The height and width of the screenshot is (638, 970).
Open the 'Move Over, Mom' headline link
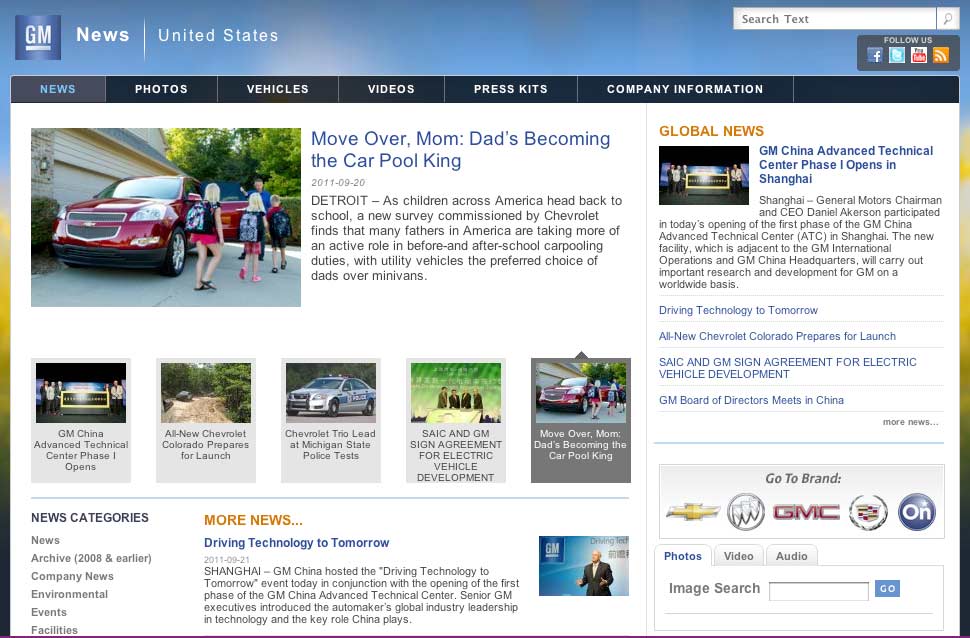[x=460, y=150]
